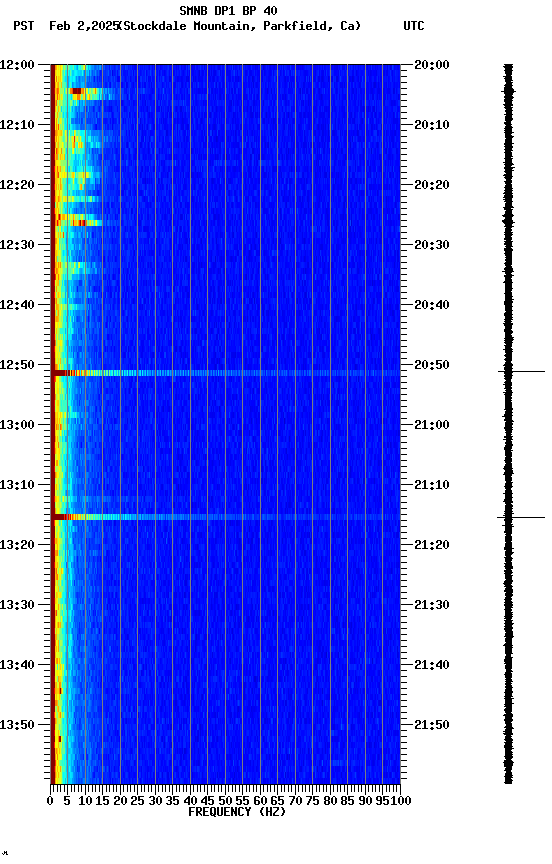Click the 21:40 UTC time label

[x=432, y=666]
